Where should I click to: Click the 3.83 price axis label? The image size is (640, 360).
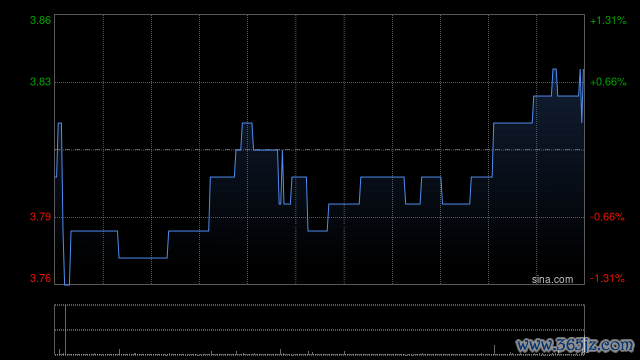(40, 82)
